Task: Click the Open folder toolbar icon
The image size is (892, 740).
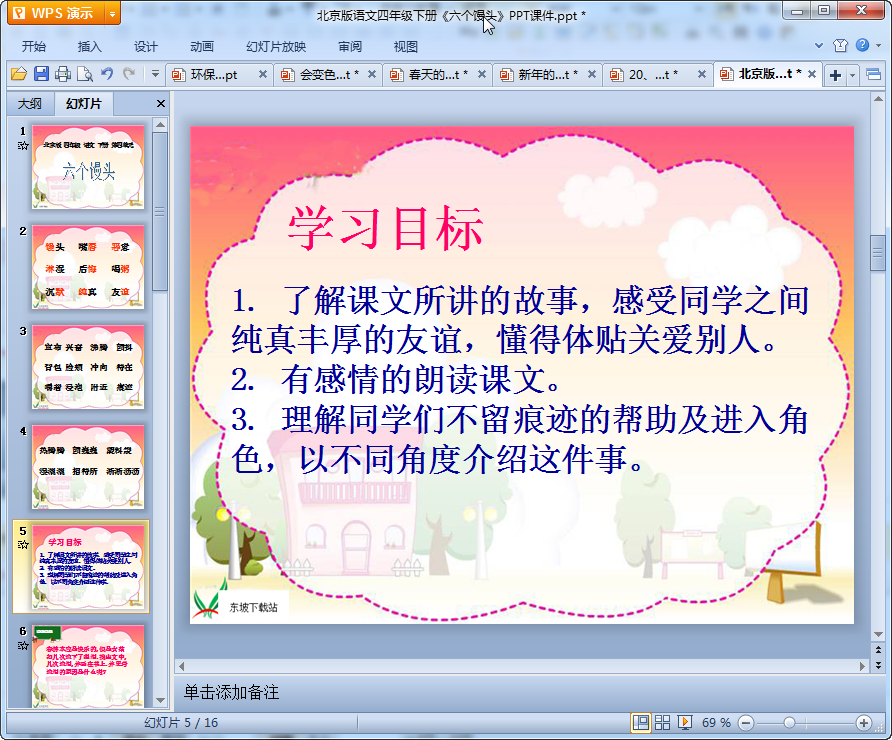Action: [x=19, y=74]
